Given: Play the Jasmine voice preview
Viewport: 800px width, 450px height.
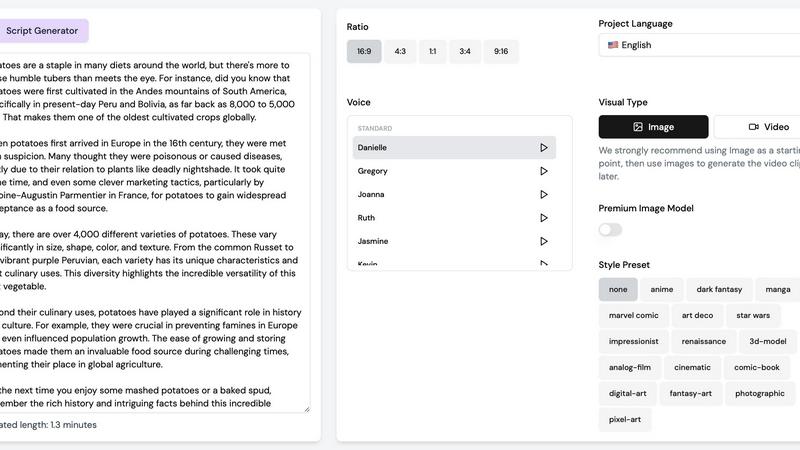Looking at the screenshot, I should pyautogui.click(x=544, y=241).
